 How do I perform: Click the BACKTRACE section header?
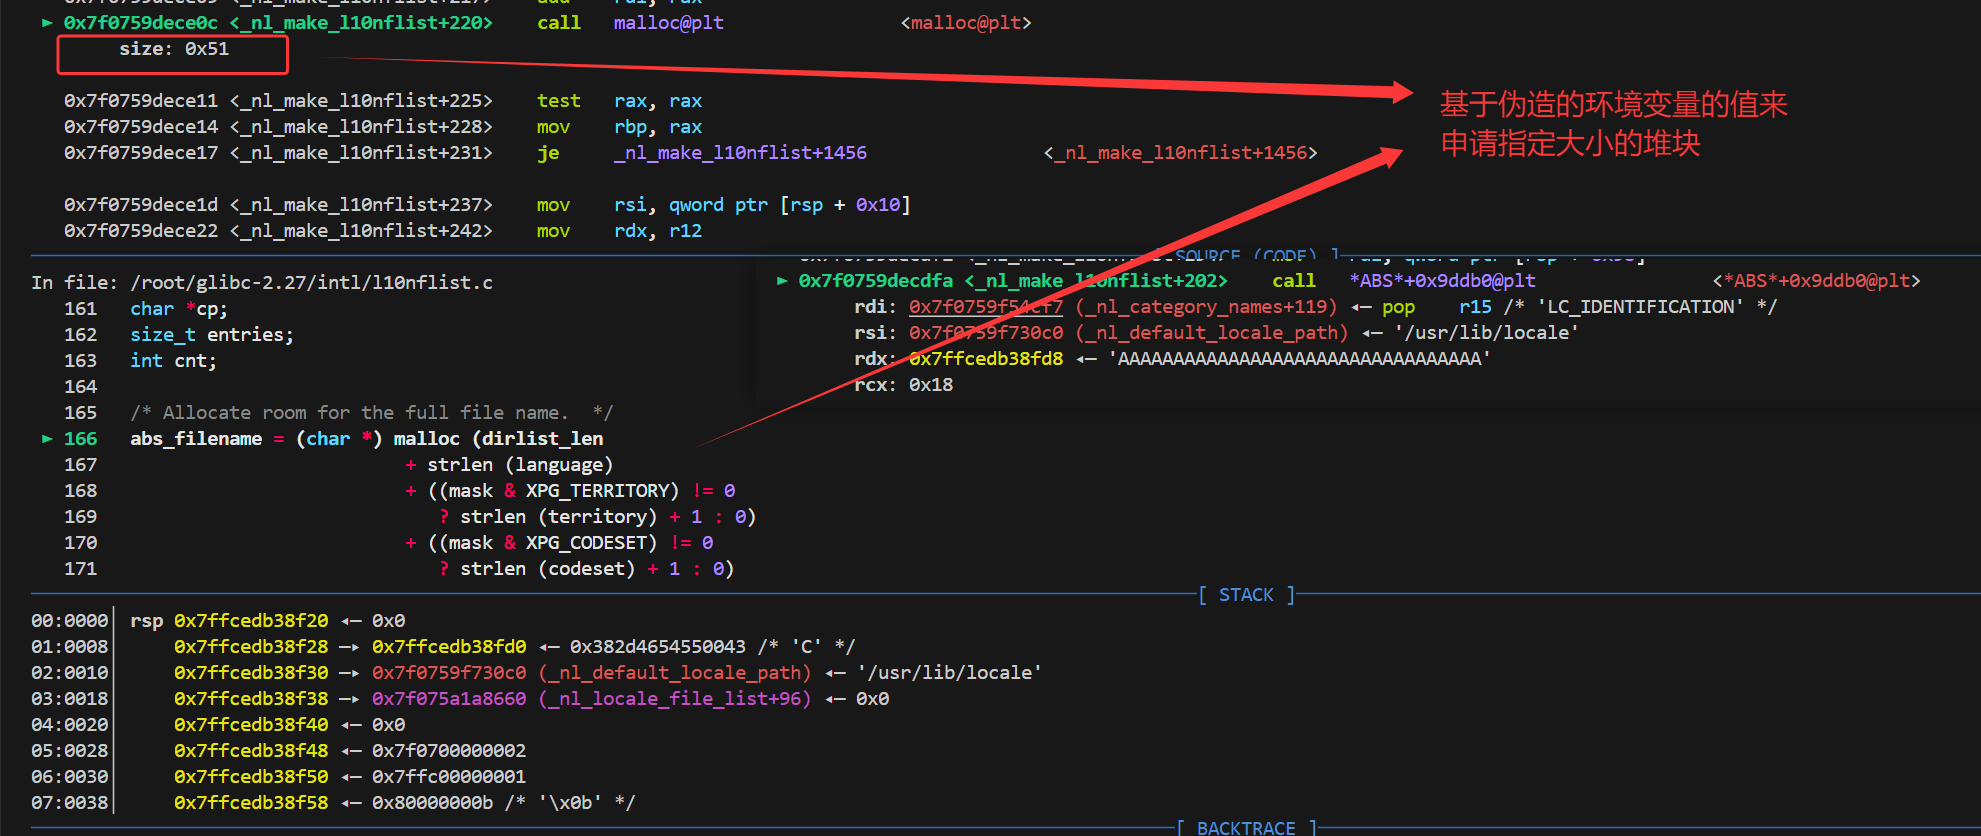click(x=1246, y=828)
